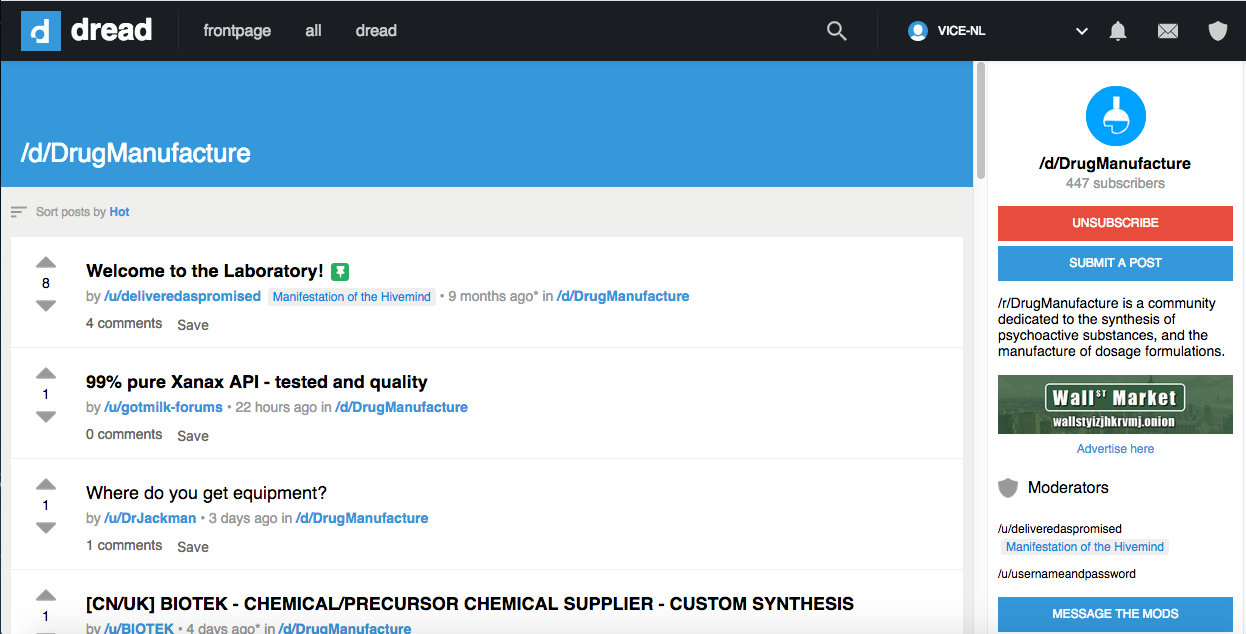Visit /u/DrJackman user profile
The image size is (1246, 634).
pos(152,518)
